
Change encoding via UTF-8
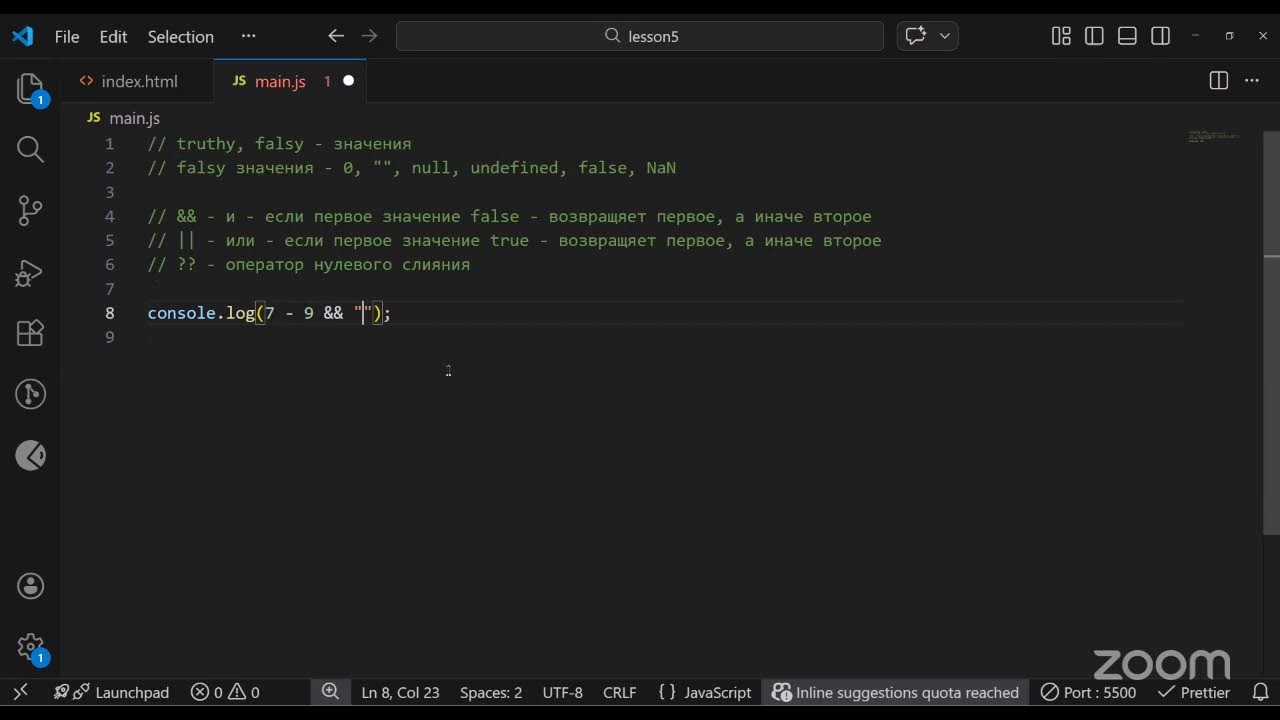pos(562,692)
